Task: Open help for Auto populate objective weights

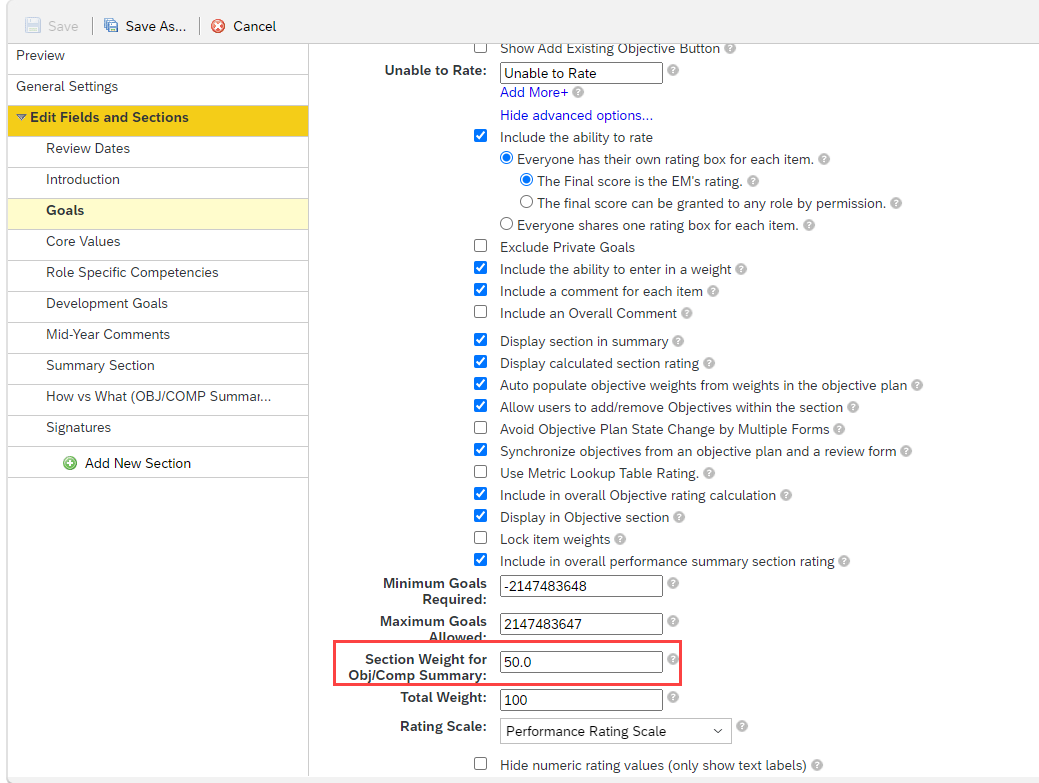Action: pos(917,385)
